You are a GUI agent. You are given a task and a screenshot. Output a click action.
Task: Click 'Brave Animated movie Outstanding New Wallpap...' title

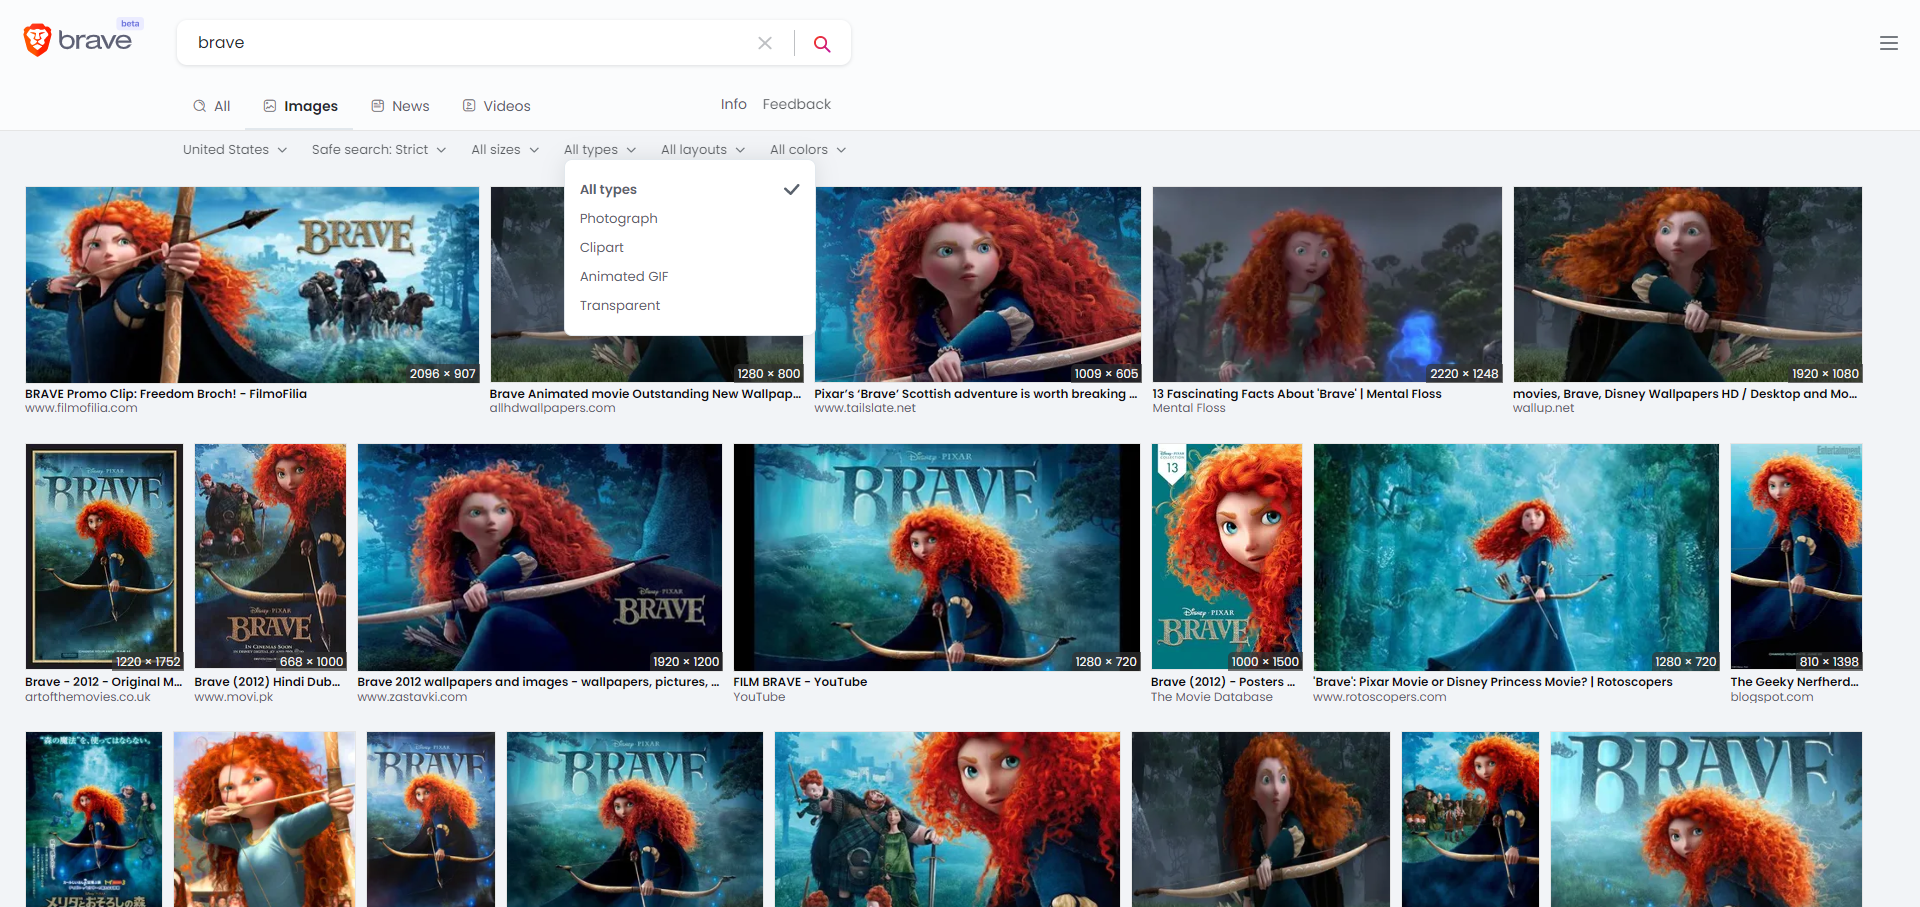645,394
